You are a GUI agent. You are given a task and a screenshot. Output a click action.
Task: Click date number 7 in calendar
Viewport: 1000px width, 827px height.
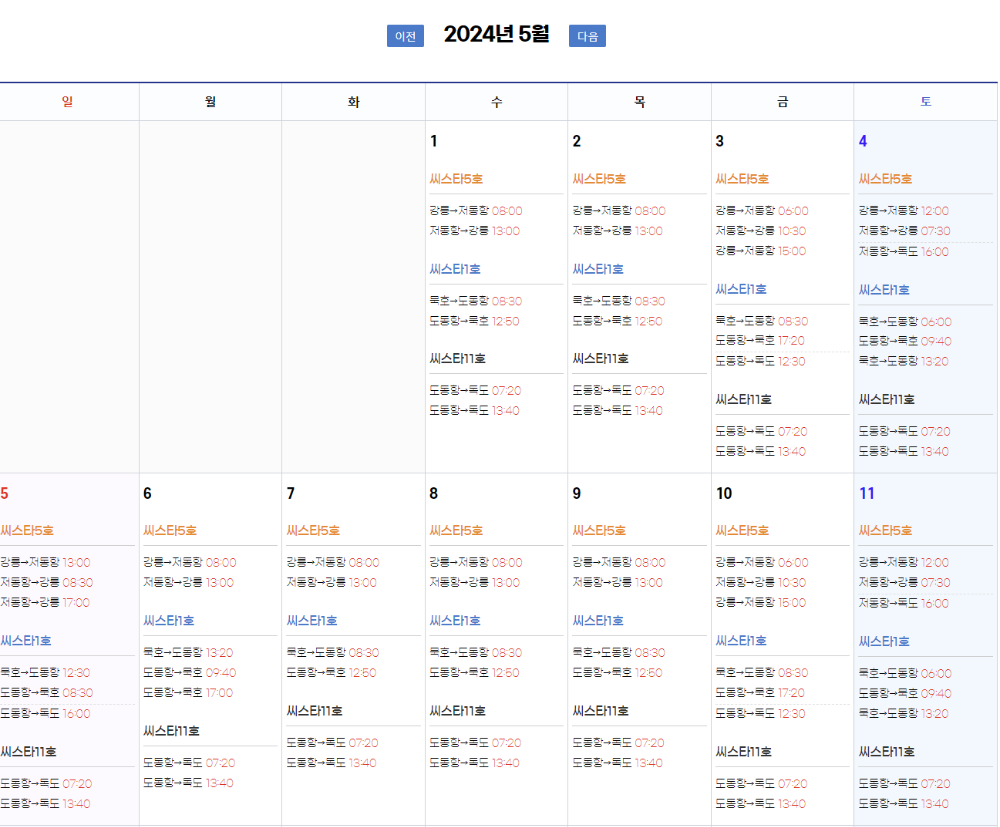tap(291, 493)
